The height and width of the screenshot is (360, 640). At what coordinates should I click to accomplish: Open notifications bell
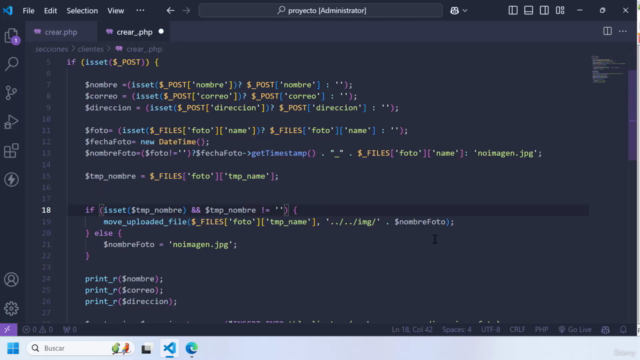click(x=623, y=329)
